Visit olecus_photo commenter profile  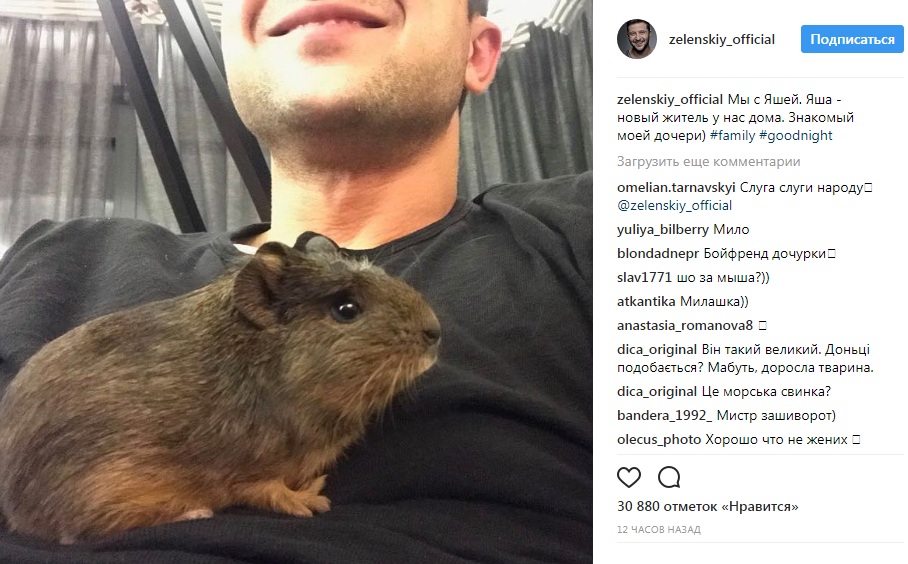pyautogui.click(x=659, y=440)
